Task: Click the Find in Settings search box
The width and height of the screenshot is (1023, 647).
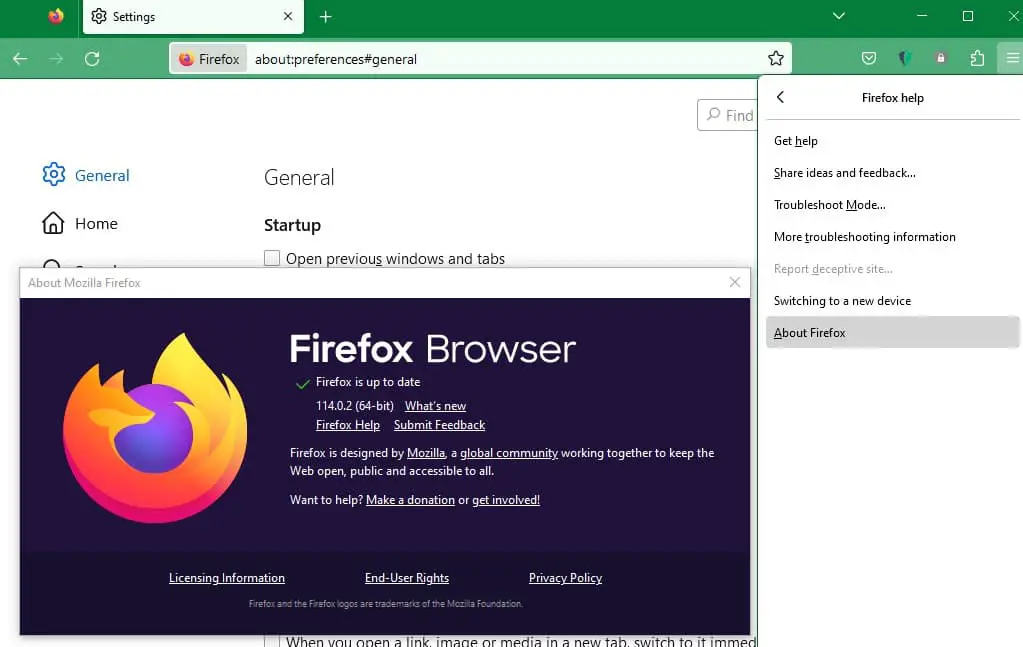Action: [727, 115]
